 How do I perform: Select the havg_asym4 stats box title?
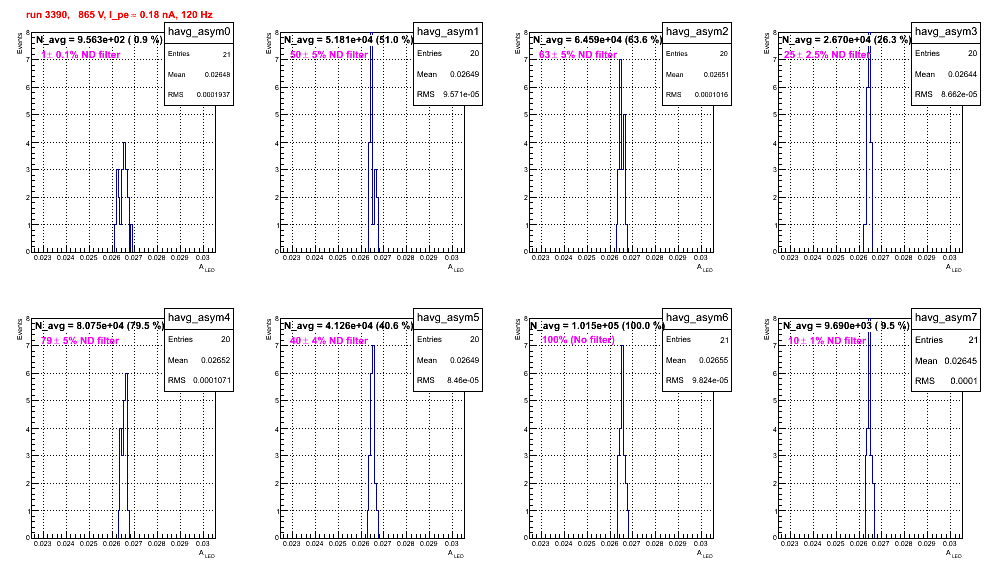(199, 317)
